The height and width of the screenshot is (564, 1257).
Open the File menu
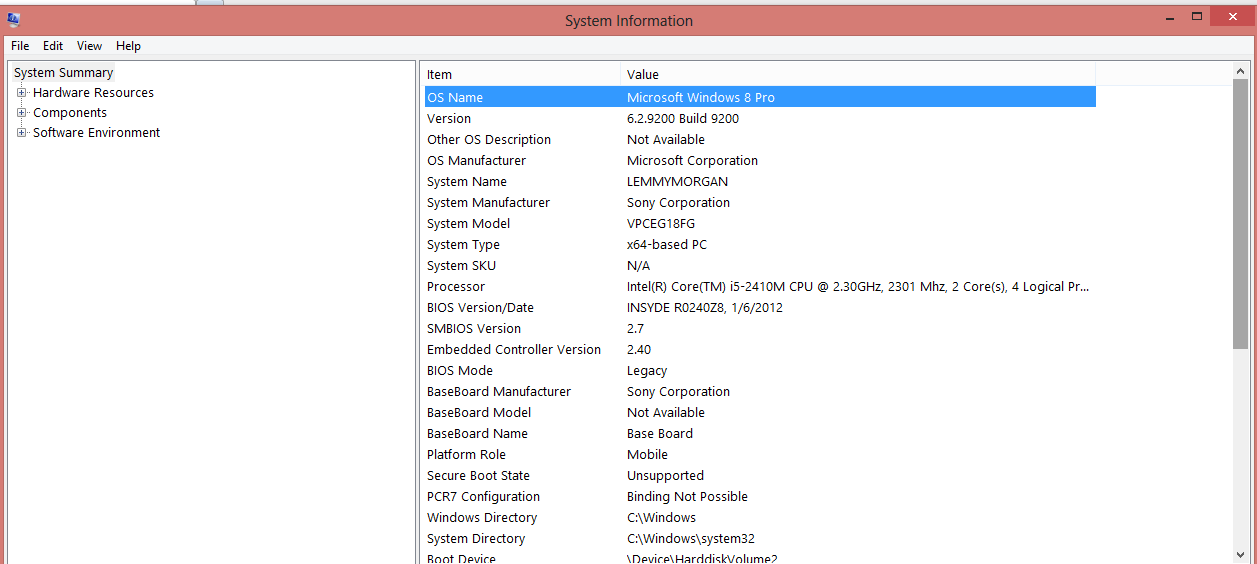[20, 46]
